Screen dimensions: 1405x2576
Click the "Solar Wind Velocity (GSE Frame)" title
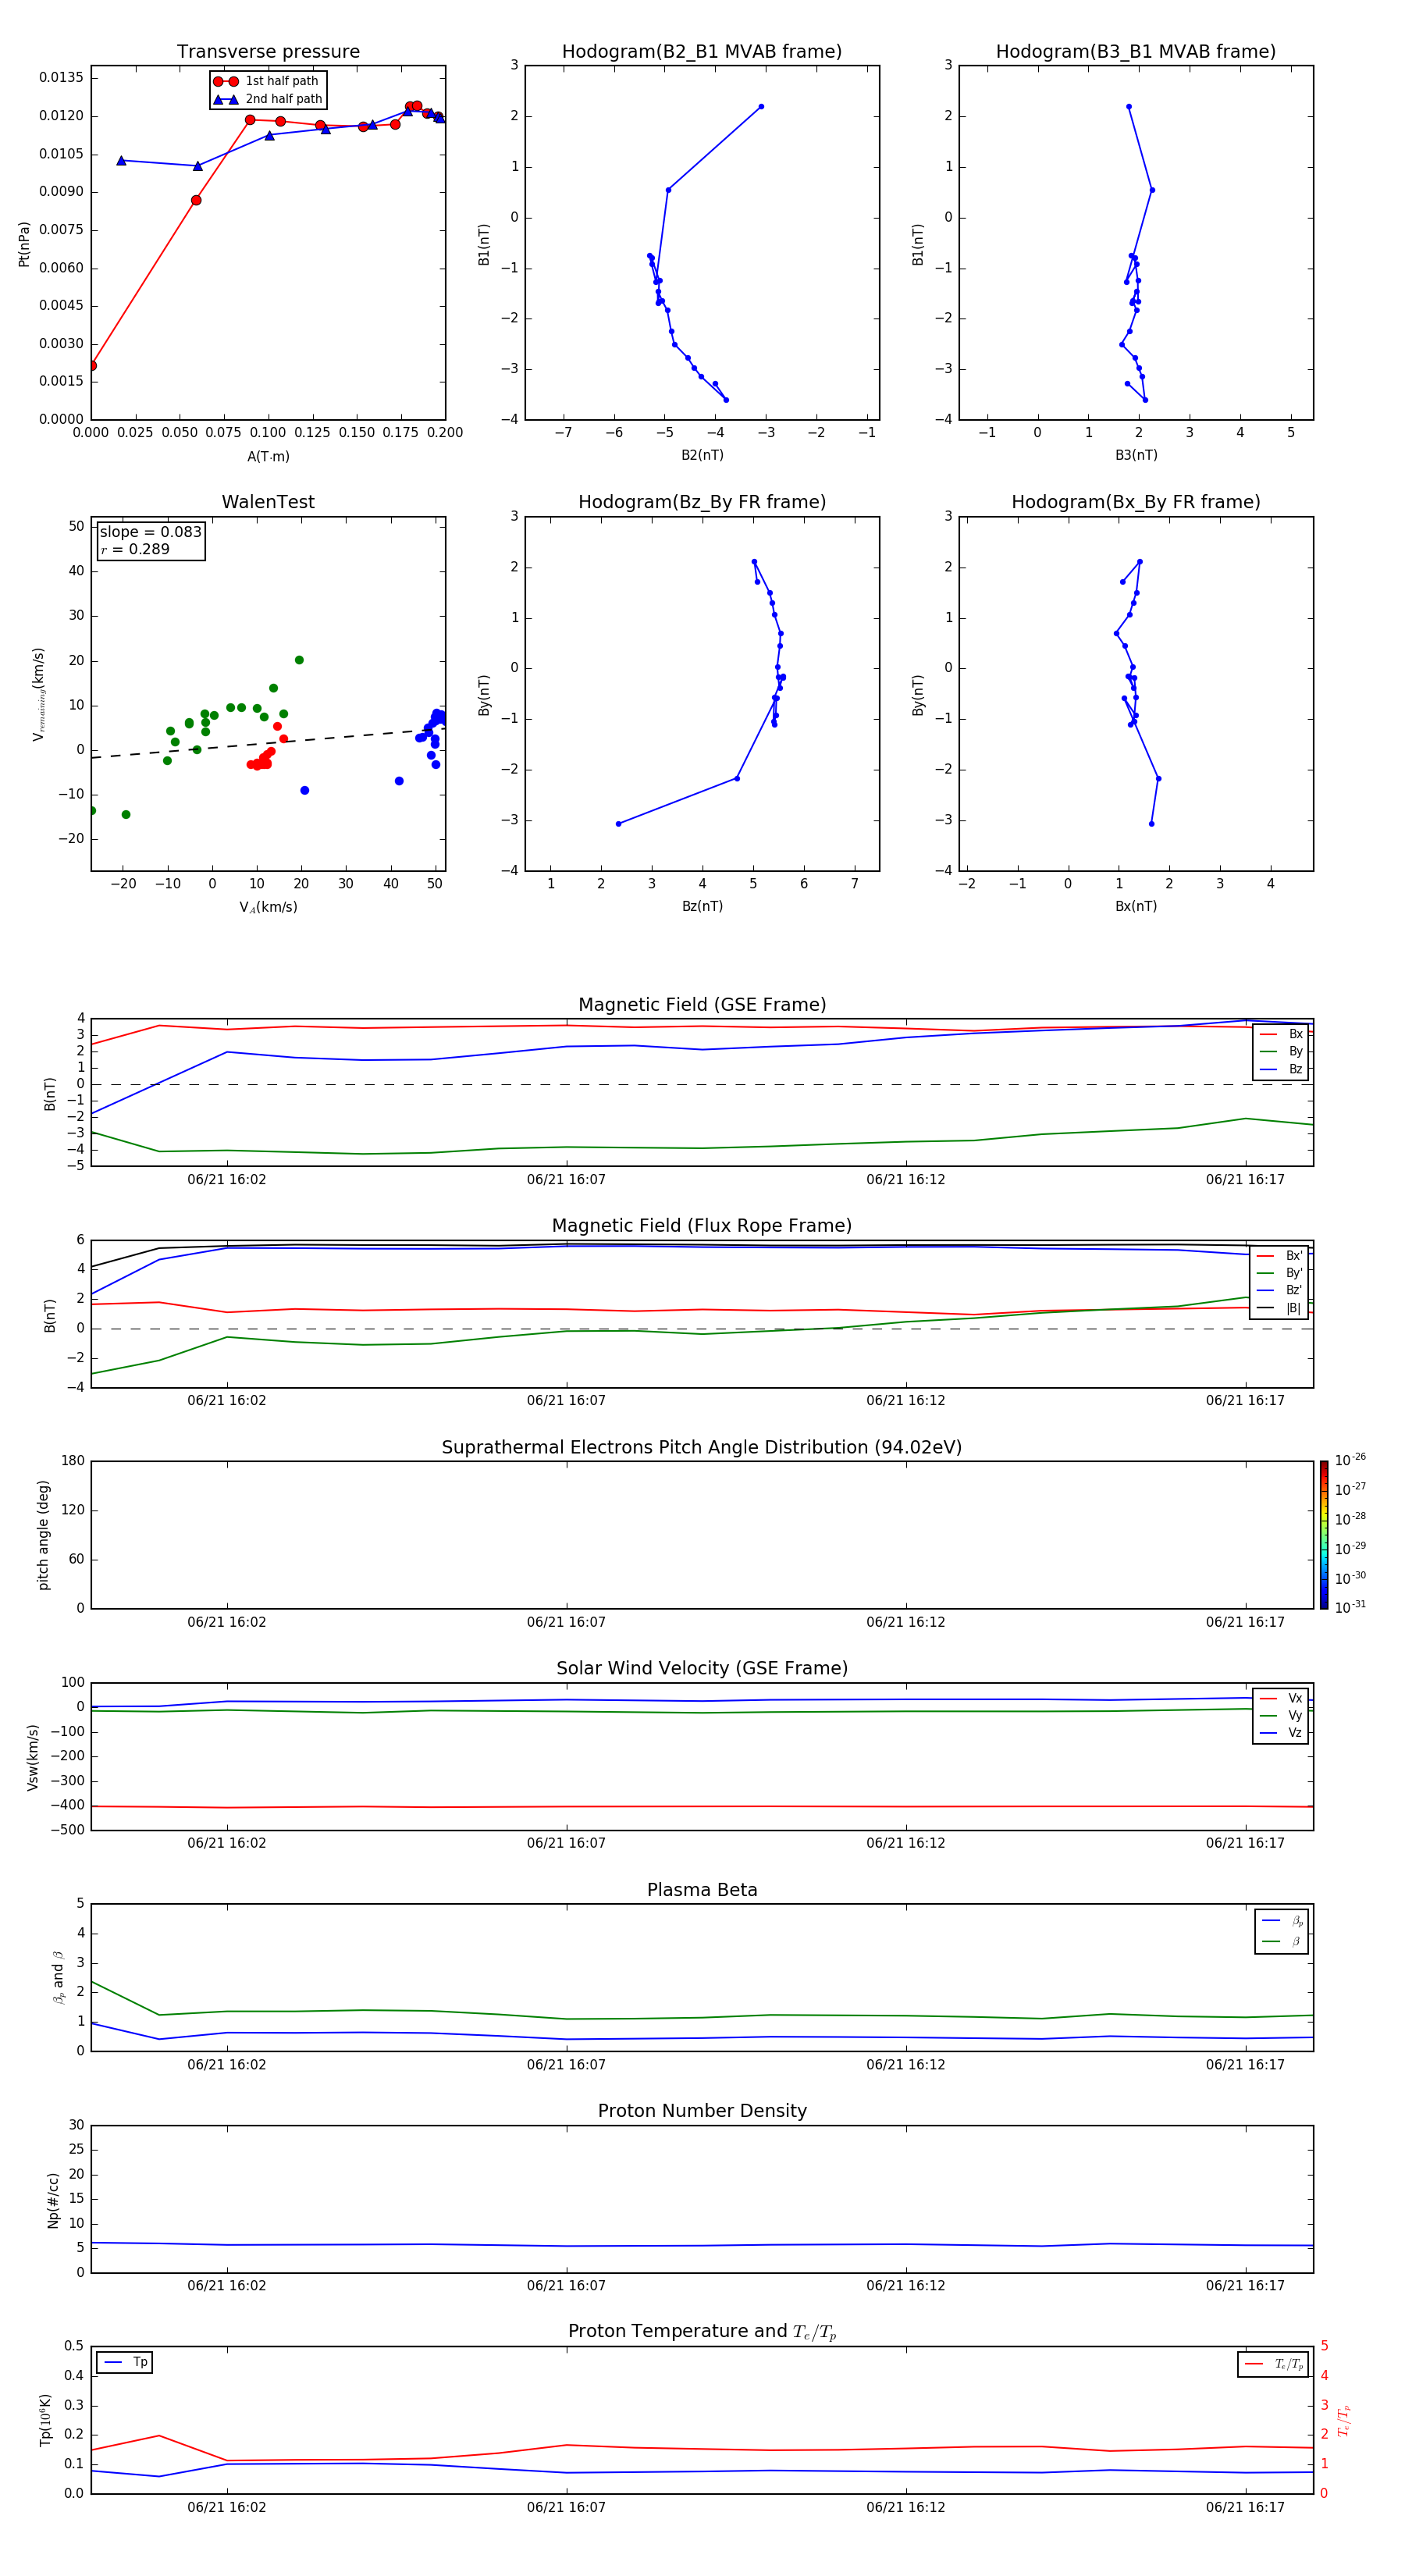pyautogui.click(x=702, y=1669)
